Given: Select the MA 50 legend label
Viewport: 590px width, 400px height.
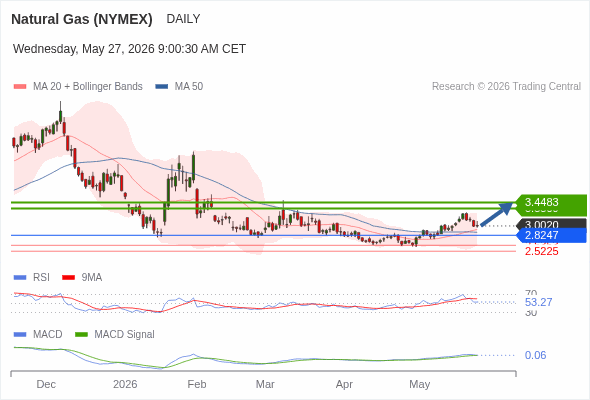Looking at the screenshot, I should [x=189, y=87].
